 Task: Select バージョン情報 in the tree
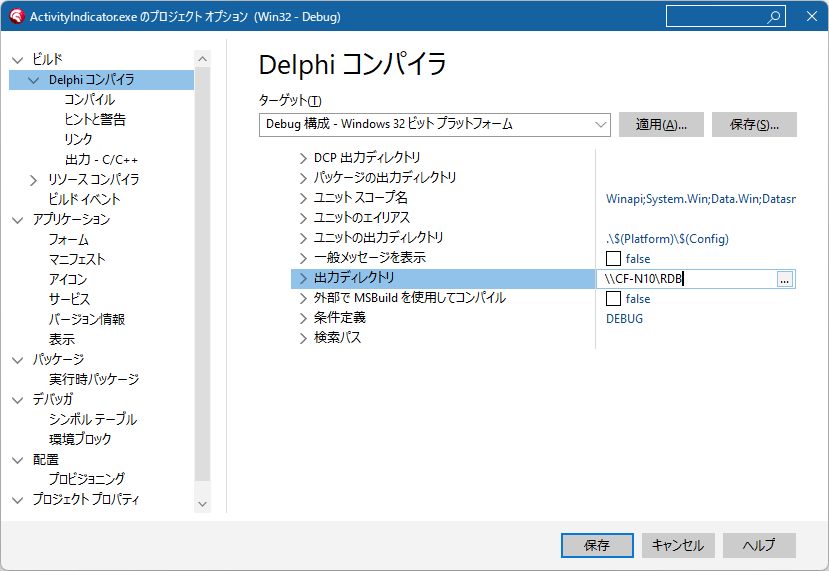(87, 319)
